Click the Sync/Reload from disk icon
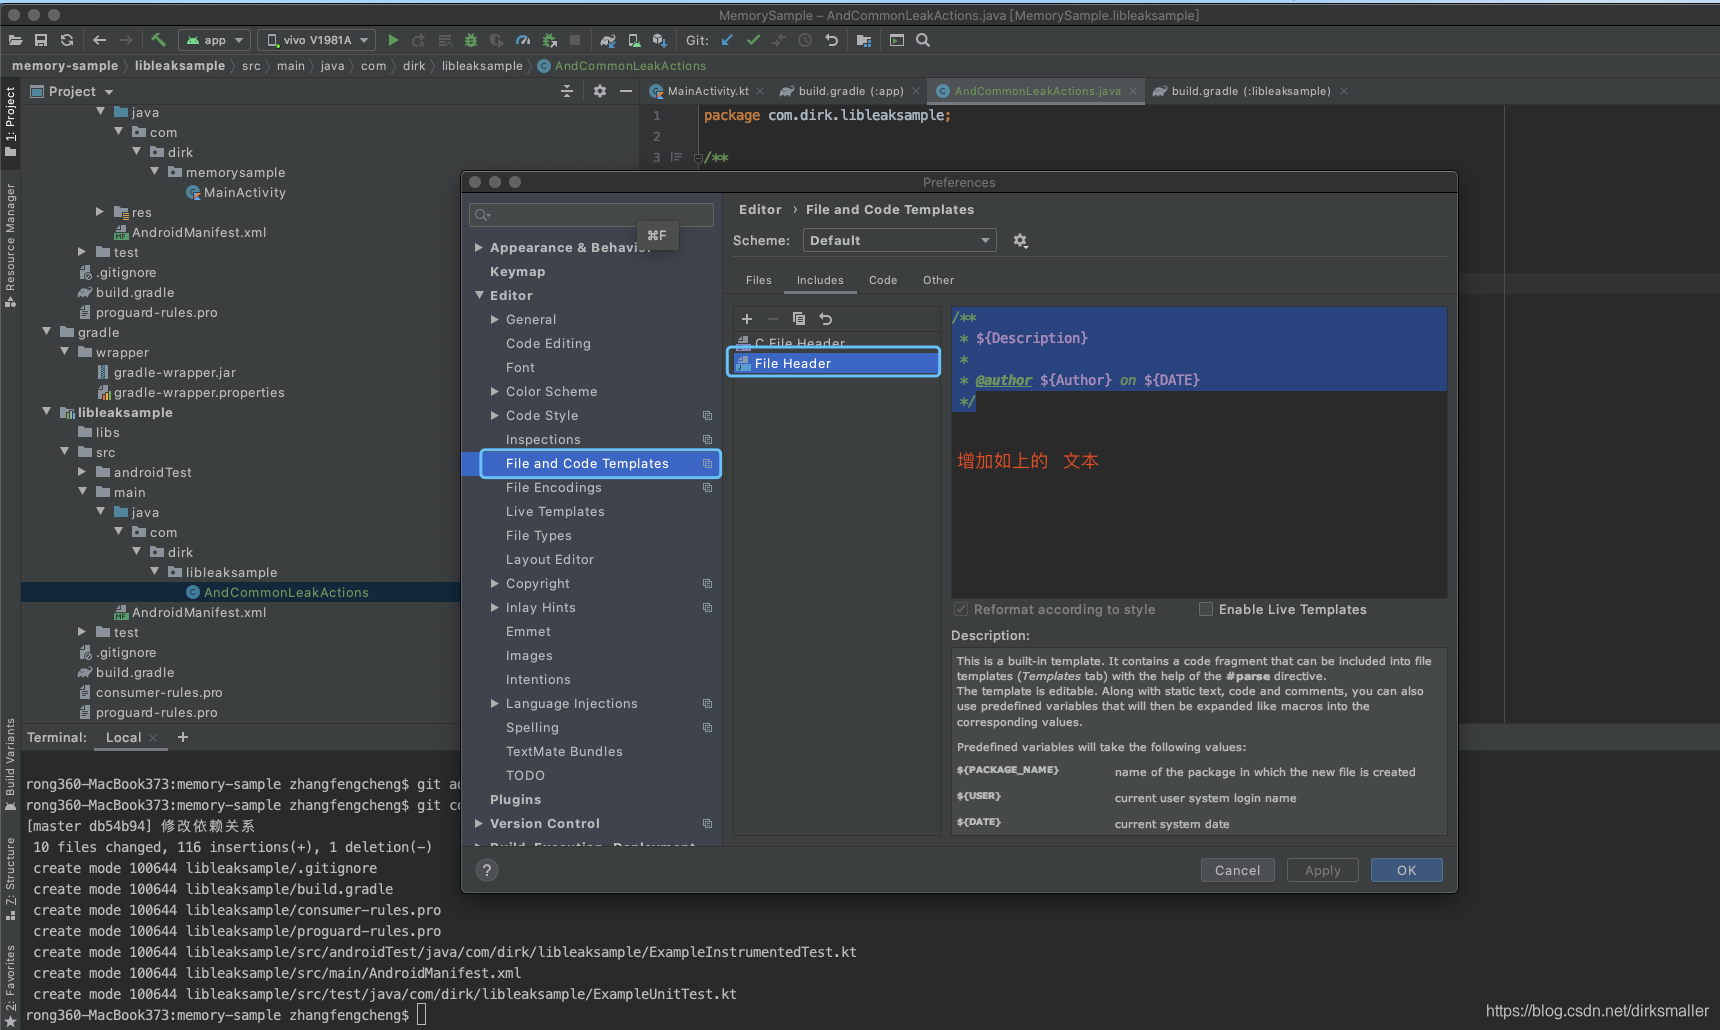 tap(67, 40)
